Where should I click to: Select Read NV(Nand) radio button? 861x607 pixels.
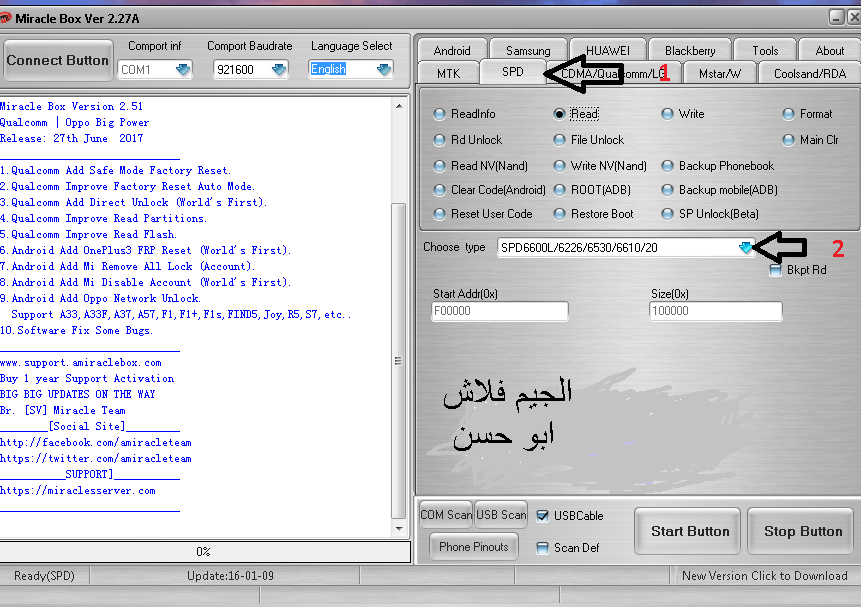point(439,166)
